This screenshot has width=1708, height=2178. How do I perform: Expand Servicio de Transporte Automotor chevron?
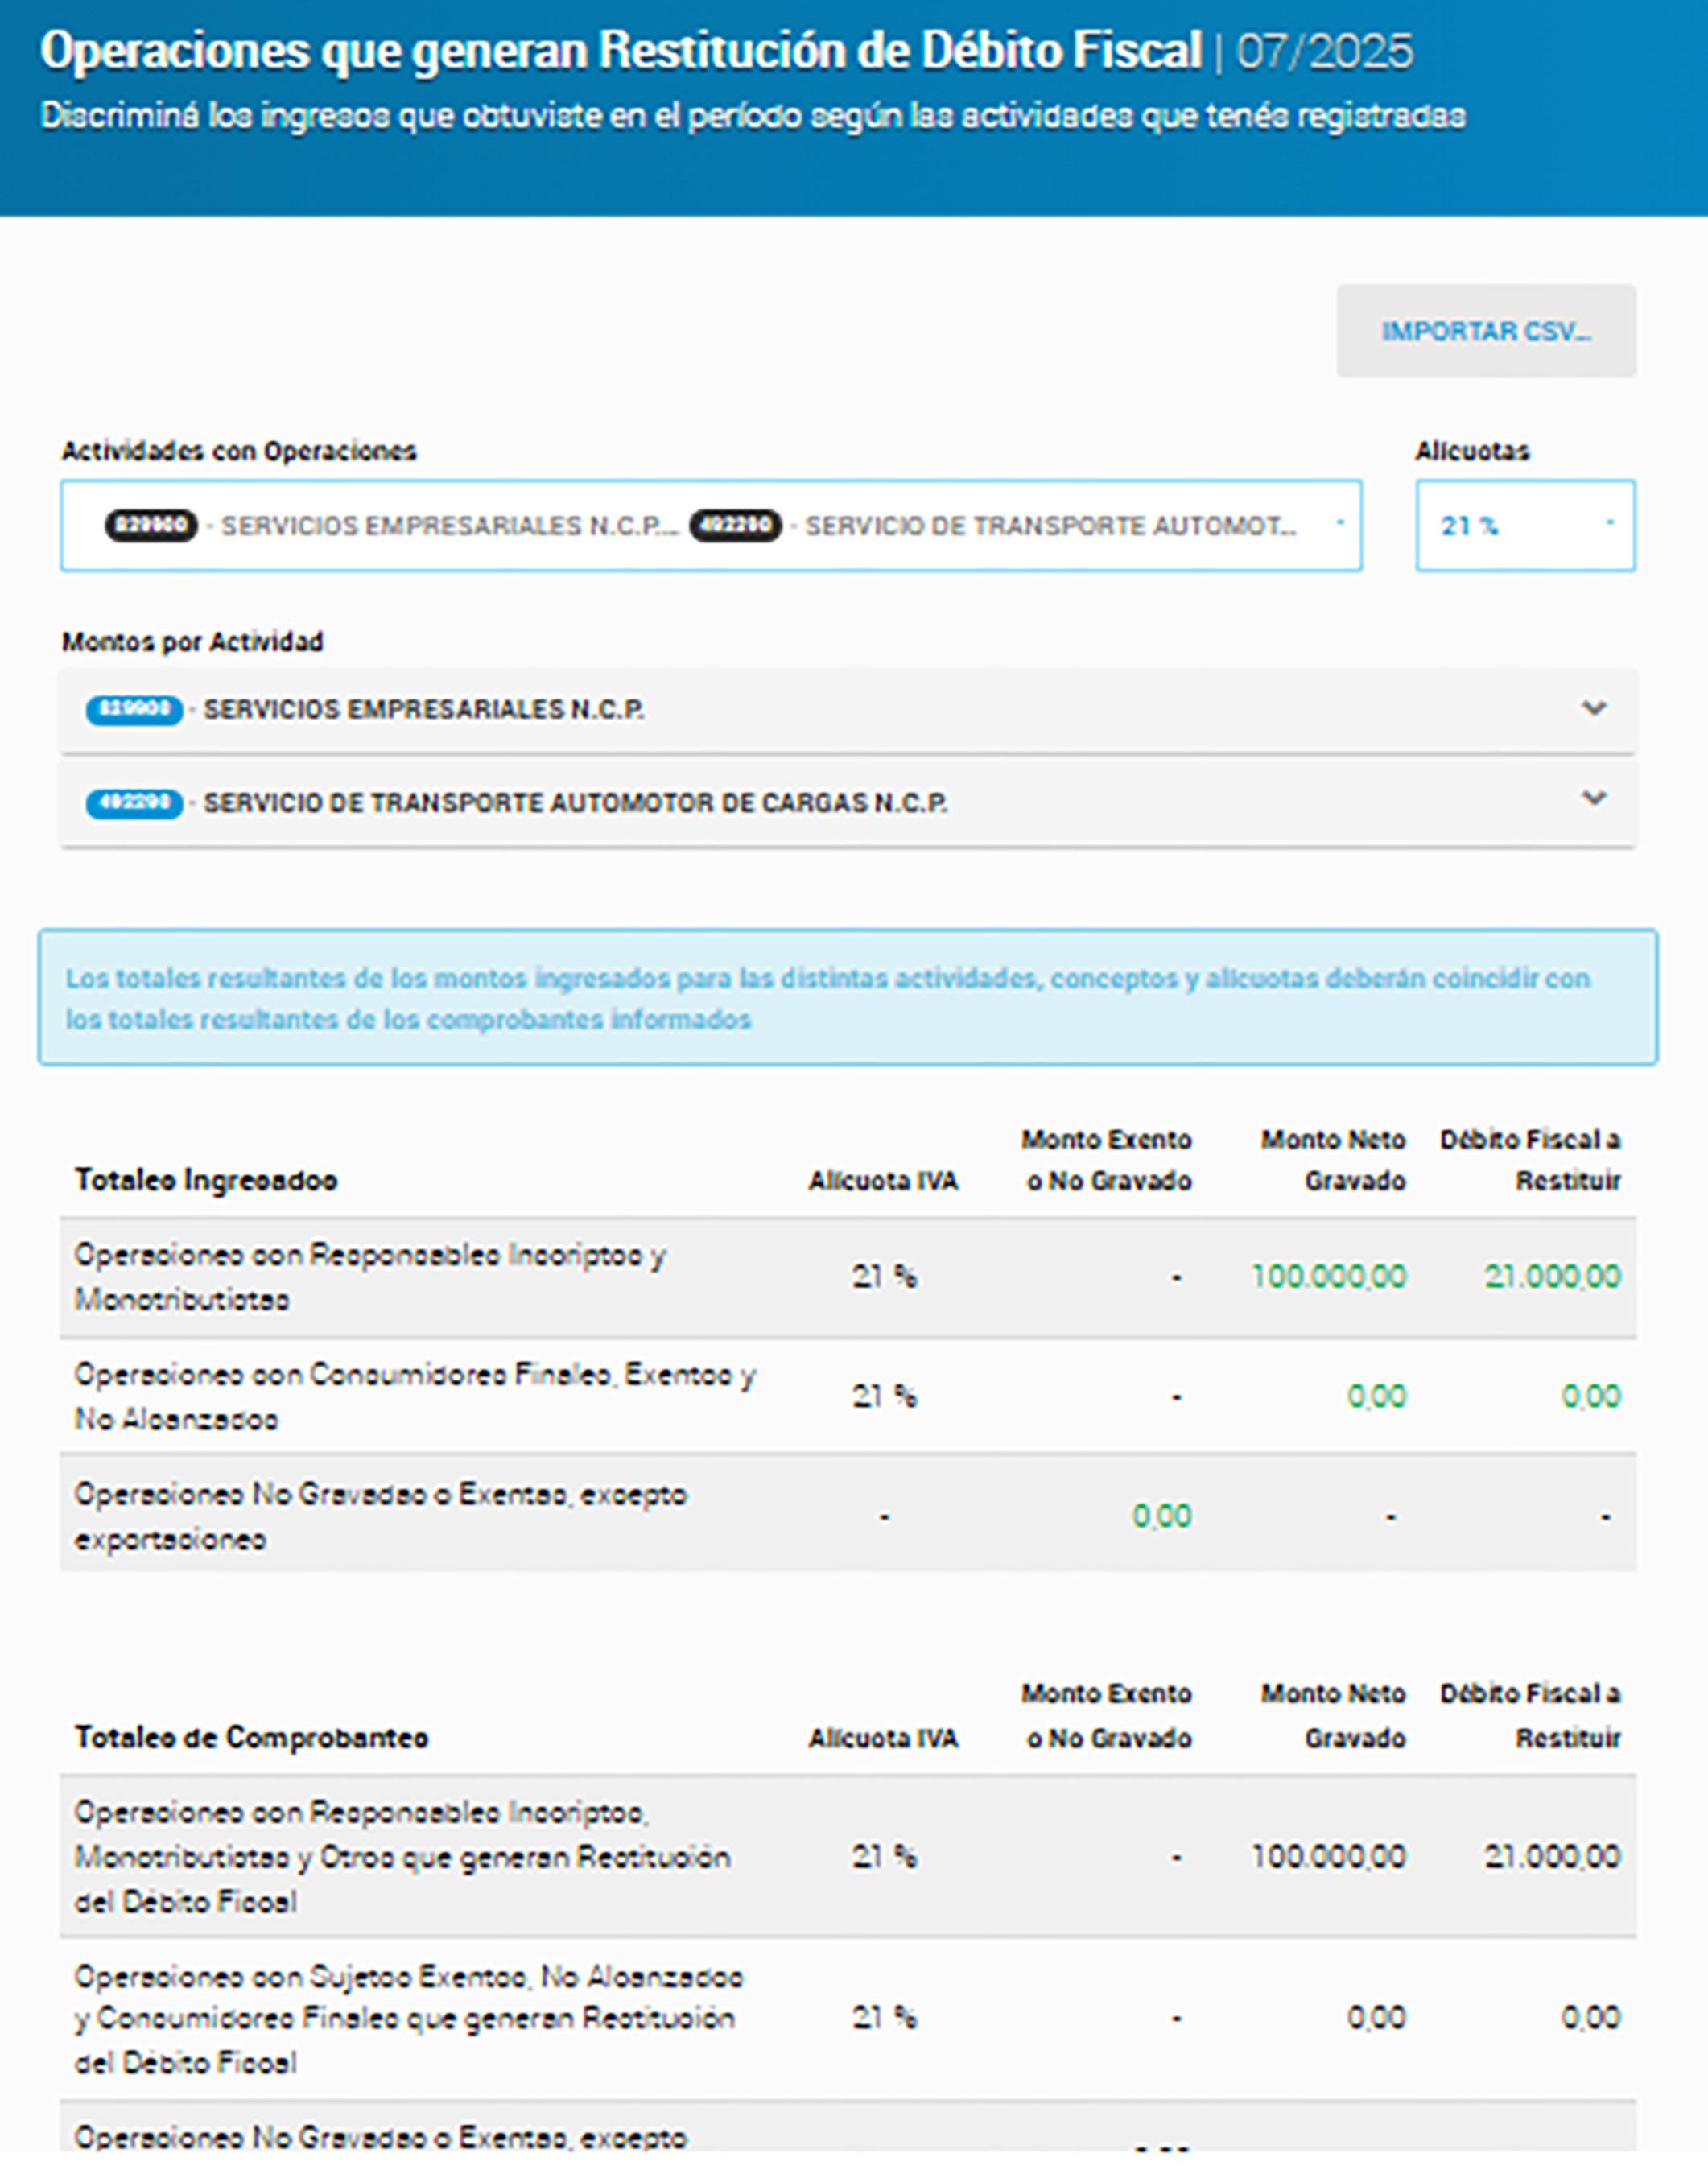(x=1593, y=798)
